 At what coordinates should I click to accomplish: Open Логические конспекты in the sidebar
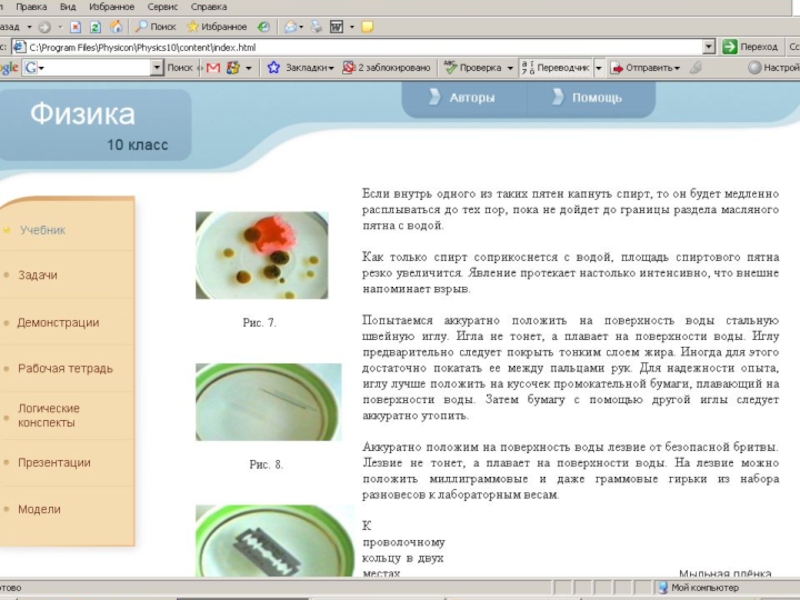49,415
